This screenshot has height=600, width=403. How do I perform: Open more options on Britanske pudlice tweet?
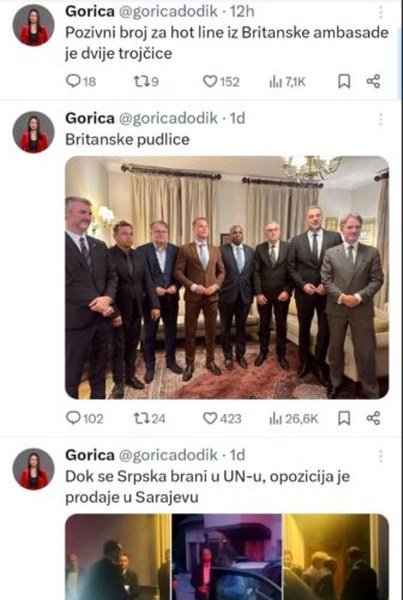pos(380,119)
